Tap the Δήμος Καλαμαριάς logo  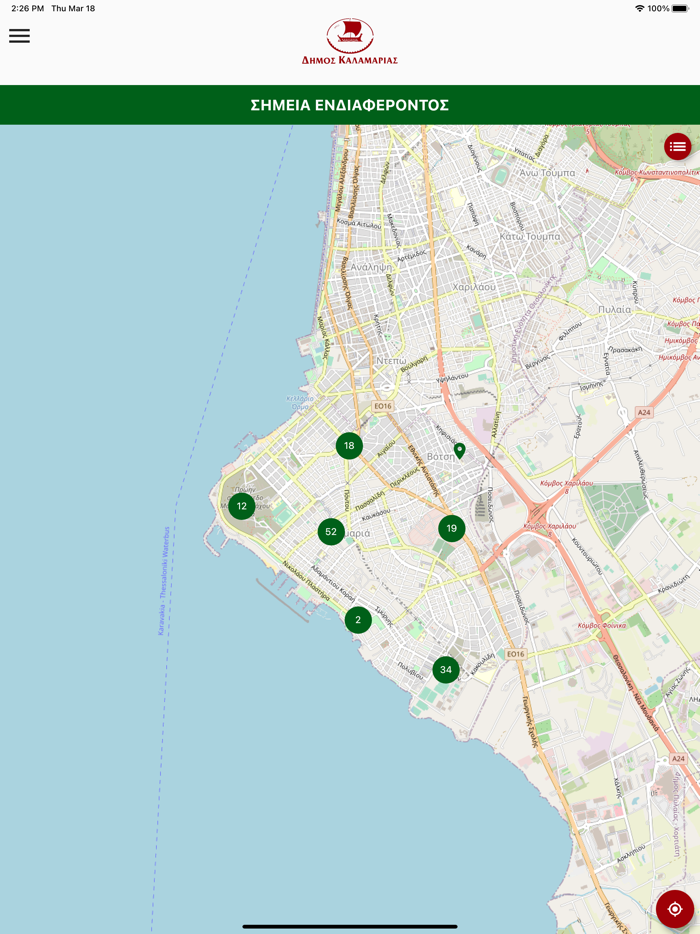tap(350, 42)
